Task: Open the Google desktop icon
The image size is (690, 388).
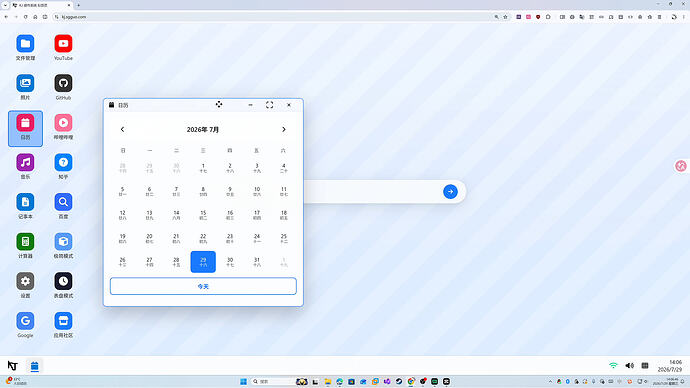Action: pyautogui.click(x=26, y=321)
